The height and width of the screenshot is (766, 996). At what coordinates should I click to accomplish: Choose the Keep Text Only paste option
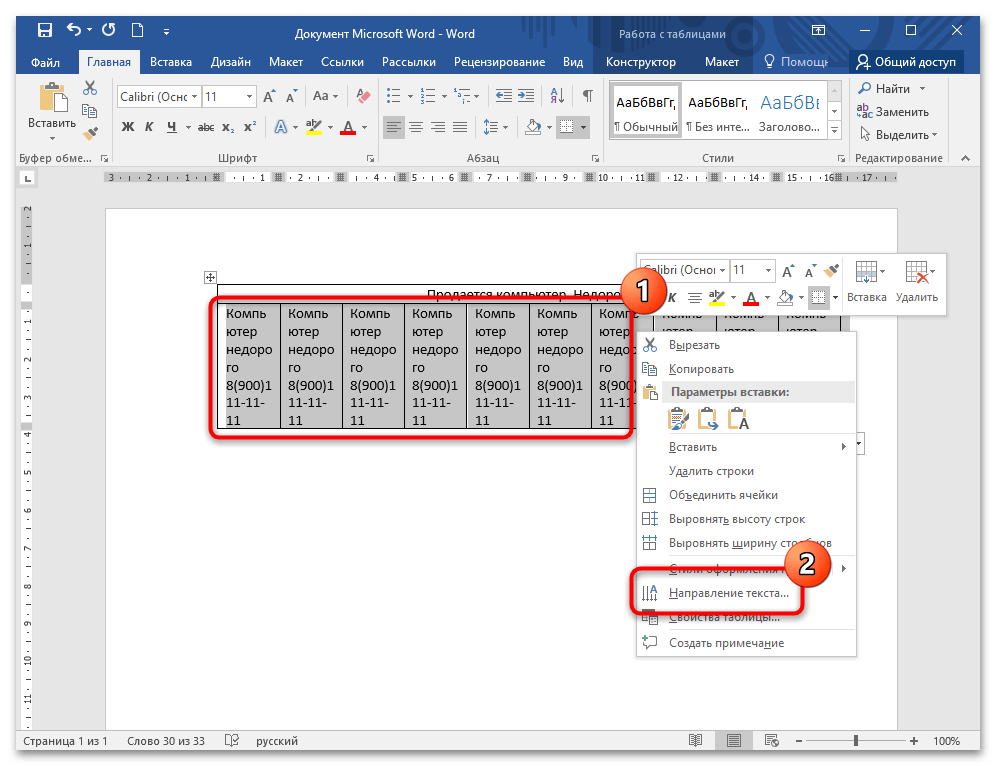point(737,419)
